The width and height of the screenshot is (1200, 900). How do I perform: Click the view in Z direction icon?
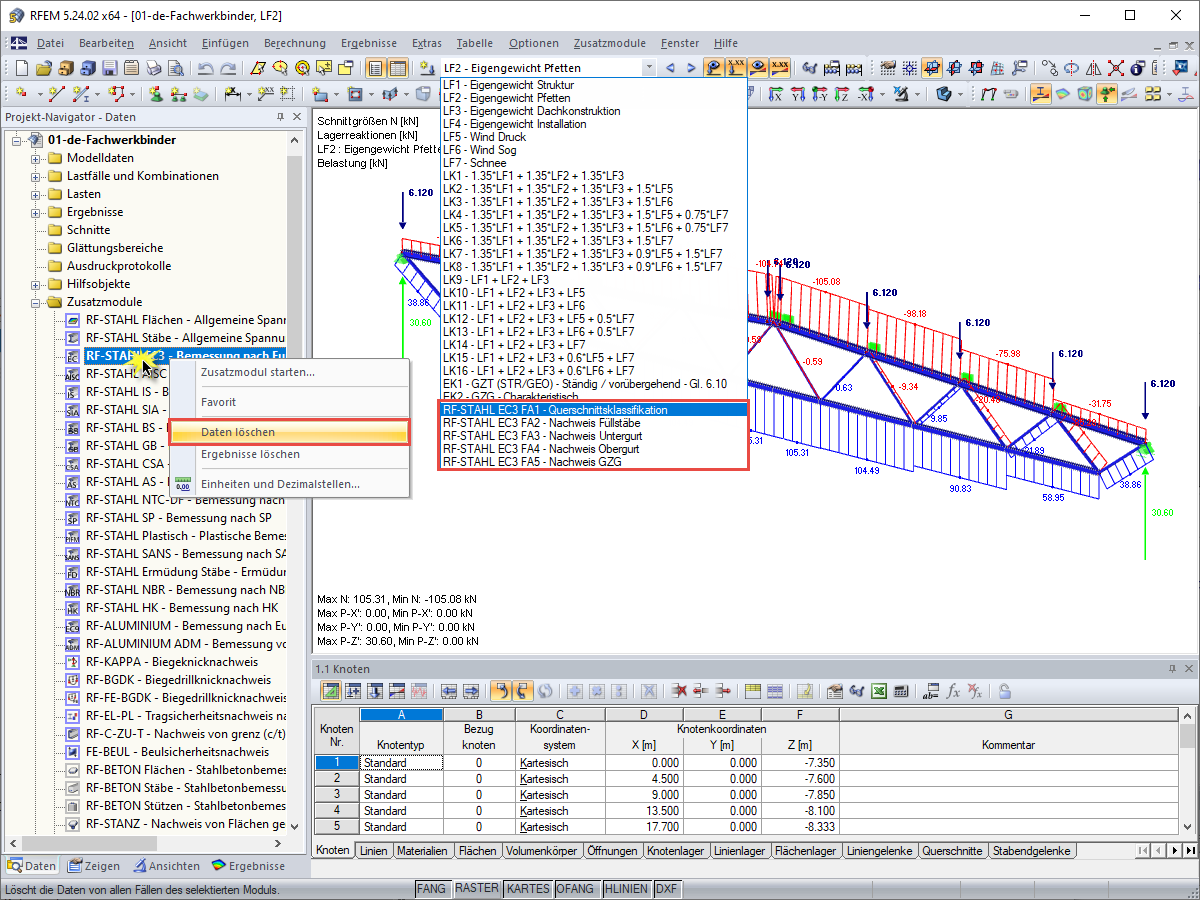(842, 94)
